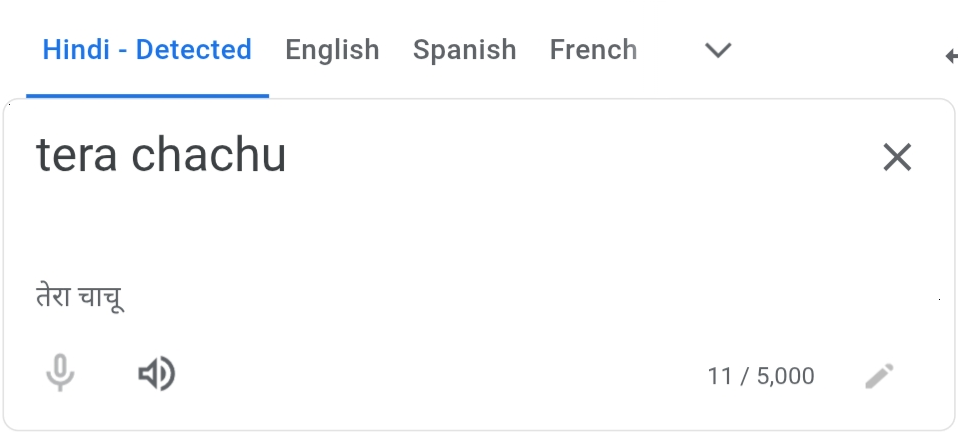Clear source text with the X icon

(896, 157)
